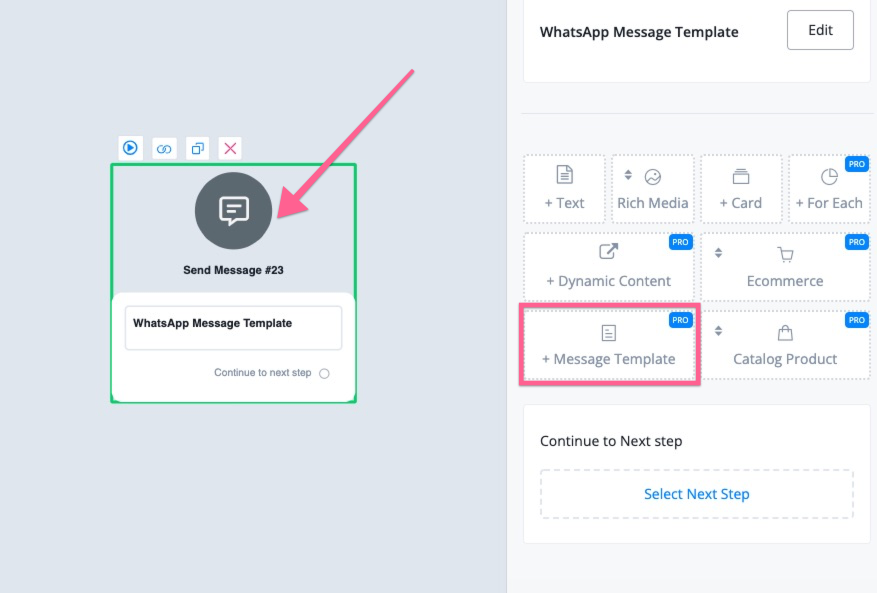Open the Select Next Step link
The height and width of the screenshot is (593, 877).
coord(696,494)
